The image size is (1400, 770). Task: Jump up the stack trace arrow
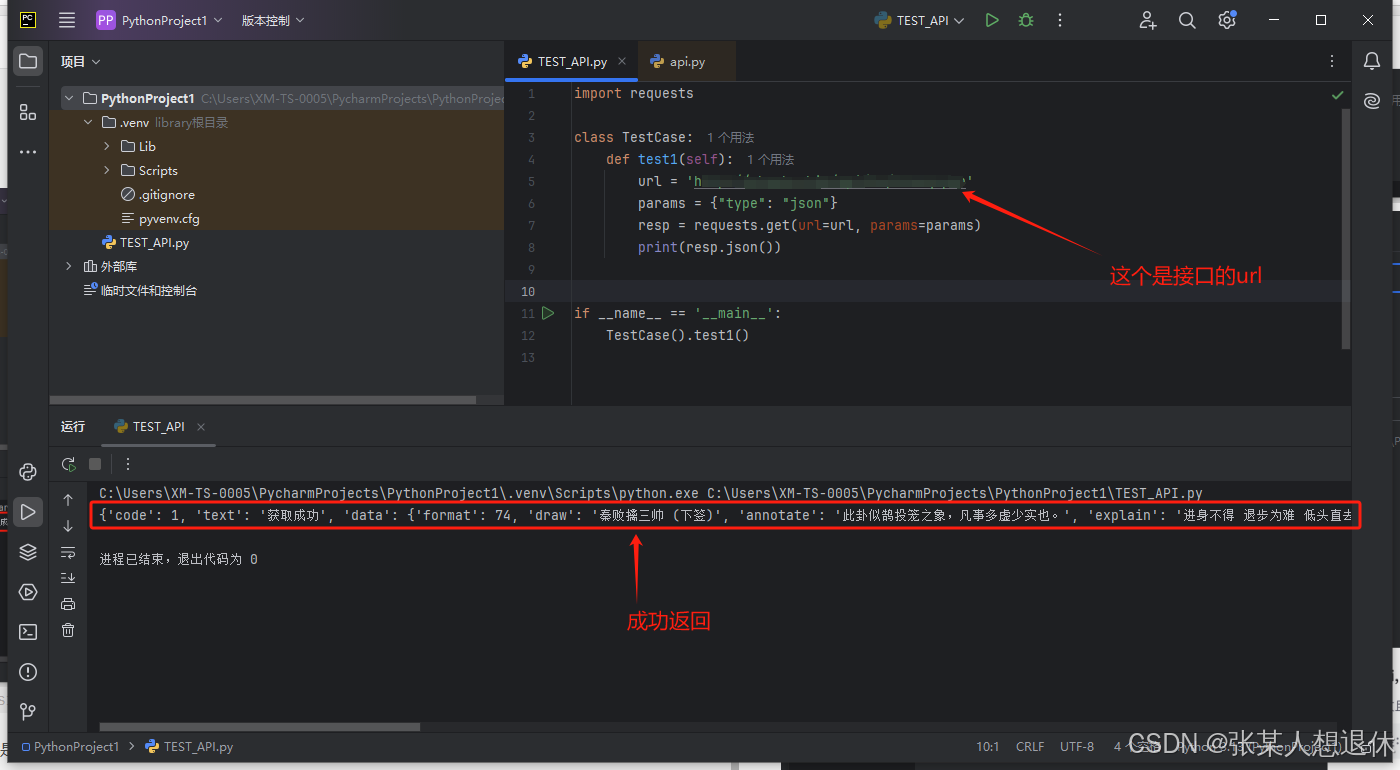coord(68,499)
